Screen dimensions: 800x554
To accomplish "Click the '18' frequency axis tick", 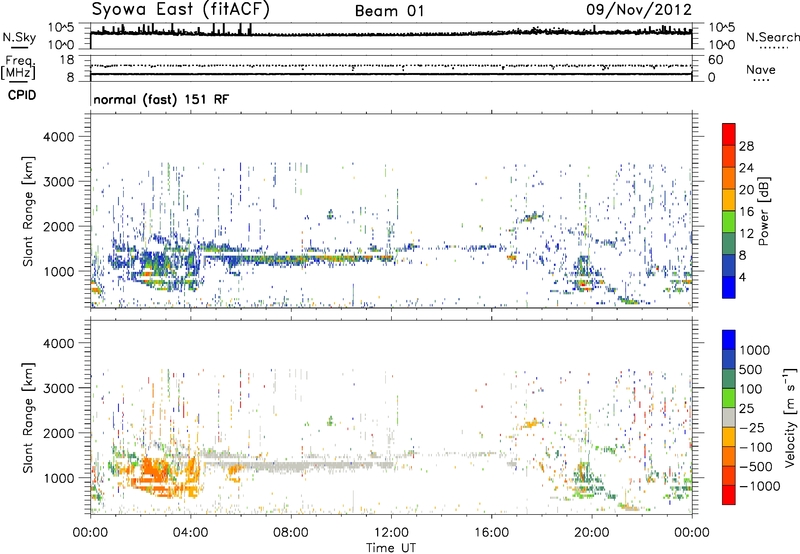I will [x=67, y=60].
